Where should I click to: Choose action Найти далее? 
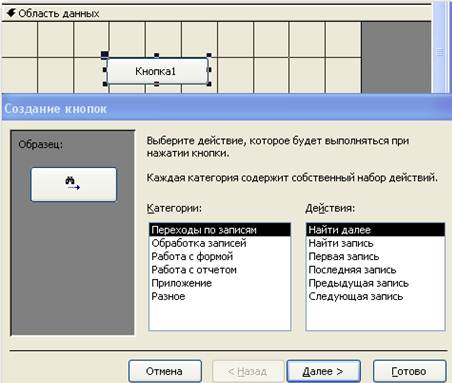[375, 230]
